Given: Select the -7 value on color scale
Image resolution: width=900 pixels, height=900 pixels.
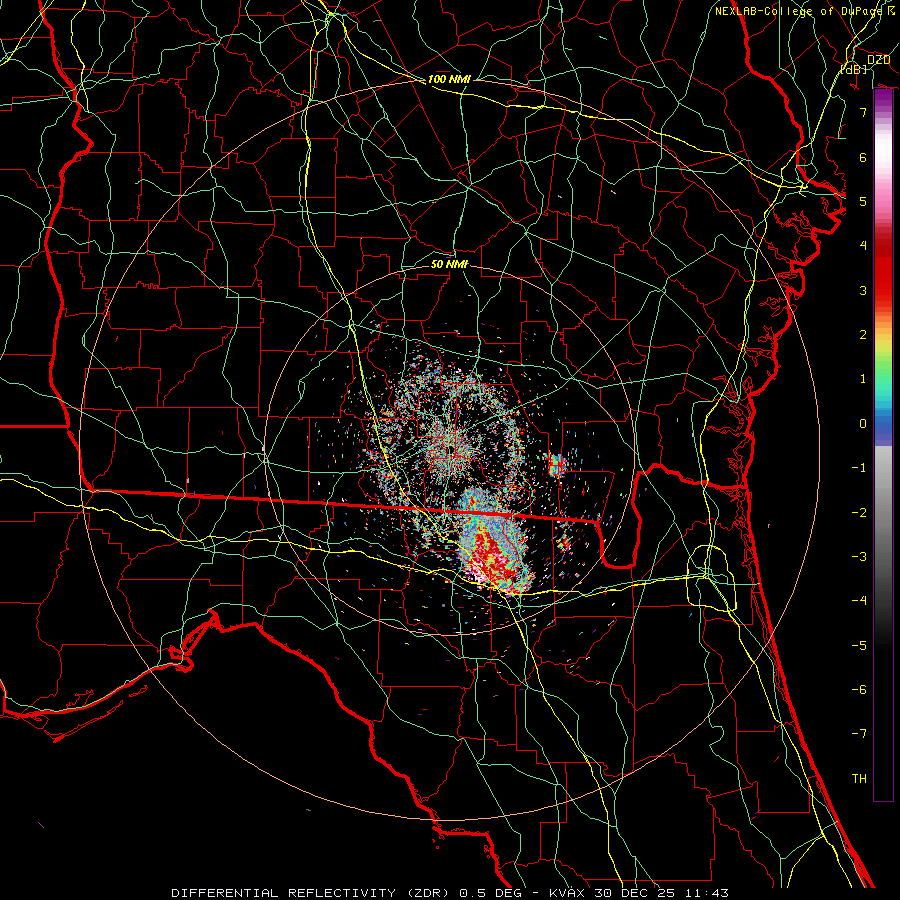Looking at the screenshot, I should click(859, 734).
